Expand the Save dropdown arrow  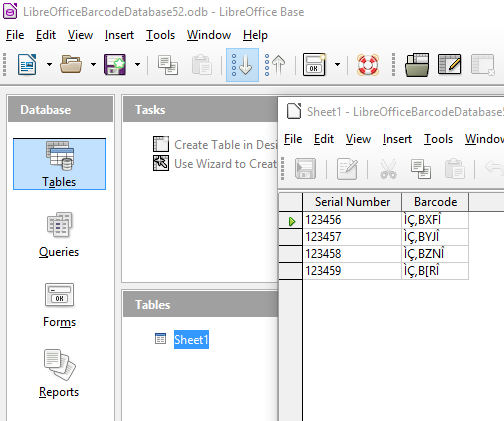pyautogui.click(x=137, y=65)
